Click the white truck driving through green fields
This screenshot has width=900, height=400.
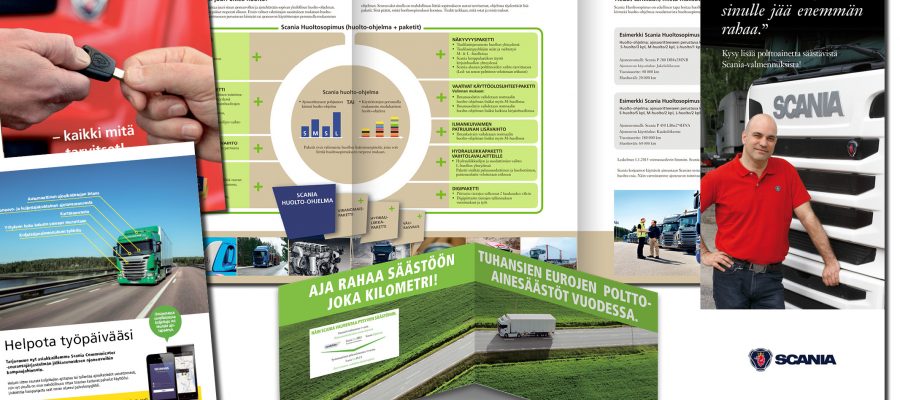[x=526, y=325]
